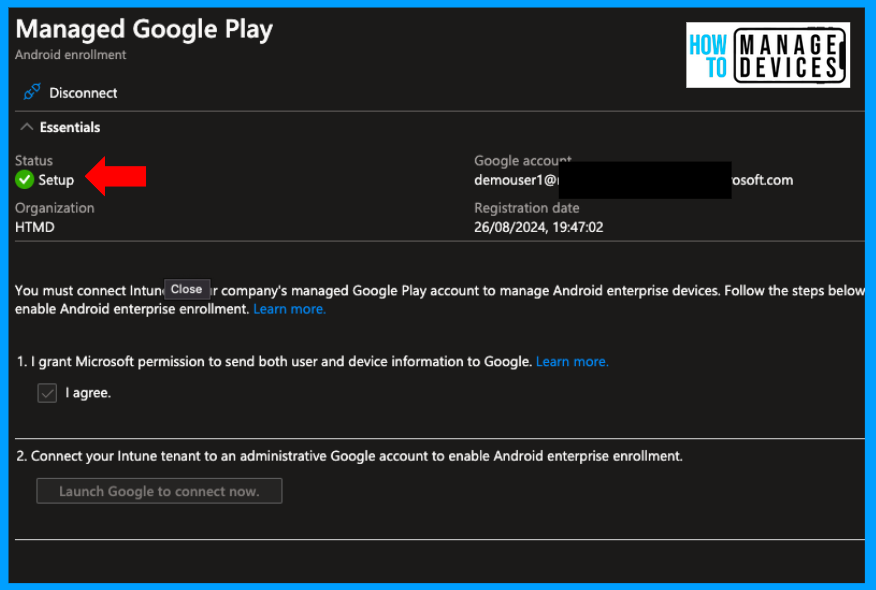Click step 2 Connect your Intune tenant text
This screenshot has width=876, height=590.
point(350,456)
